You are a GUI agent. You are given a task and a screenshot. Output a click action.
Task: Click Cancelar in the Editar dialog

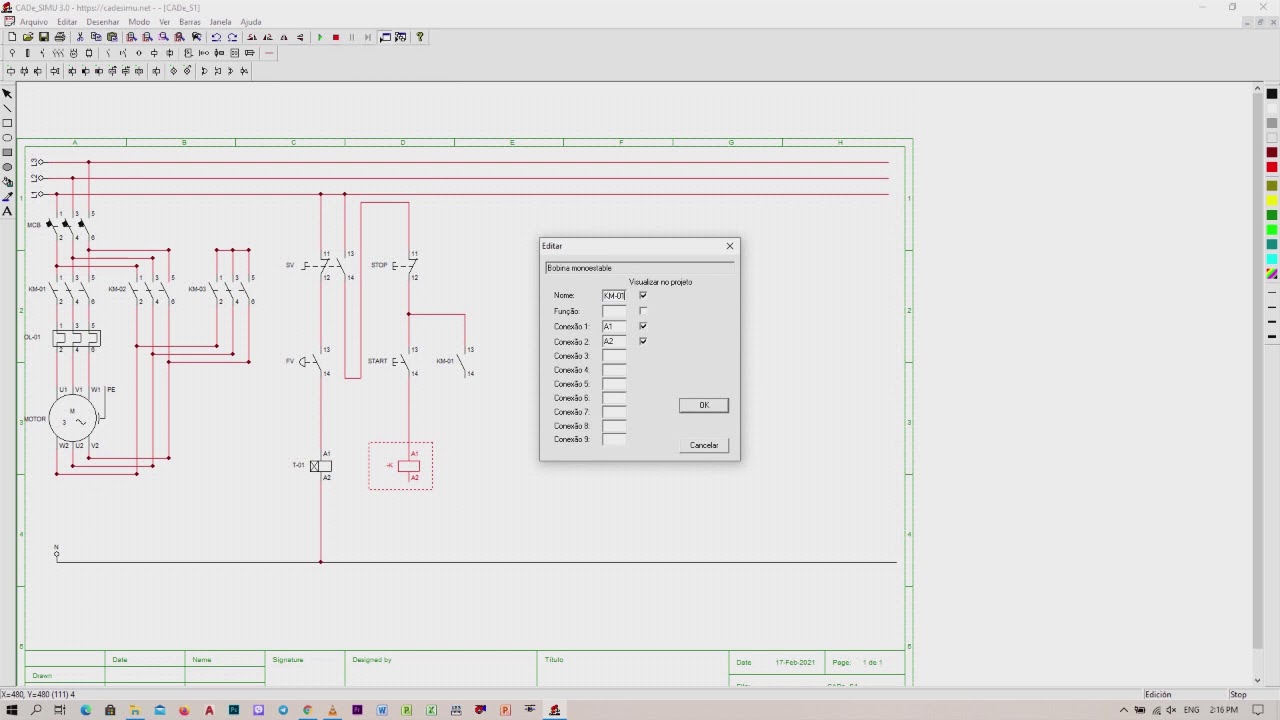pos(704,445)
